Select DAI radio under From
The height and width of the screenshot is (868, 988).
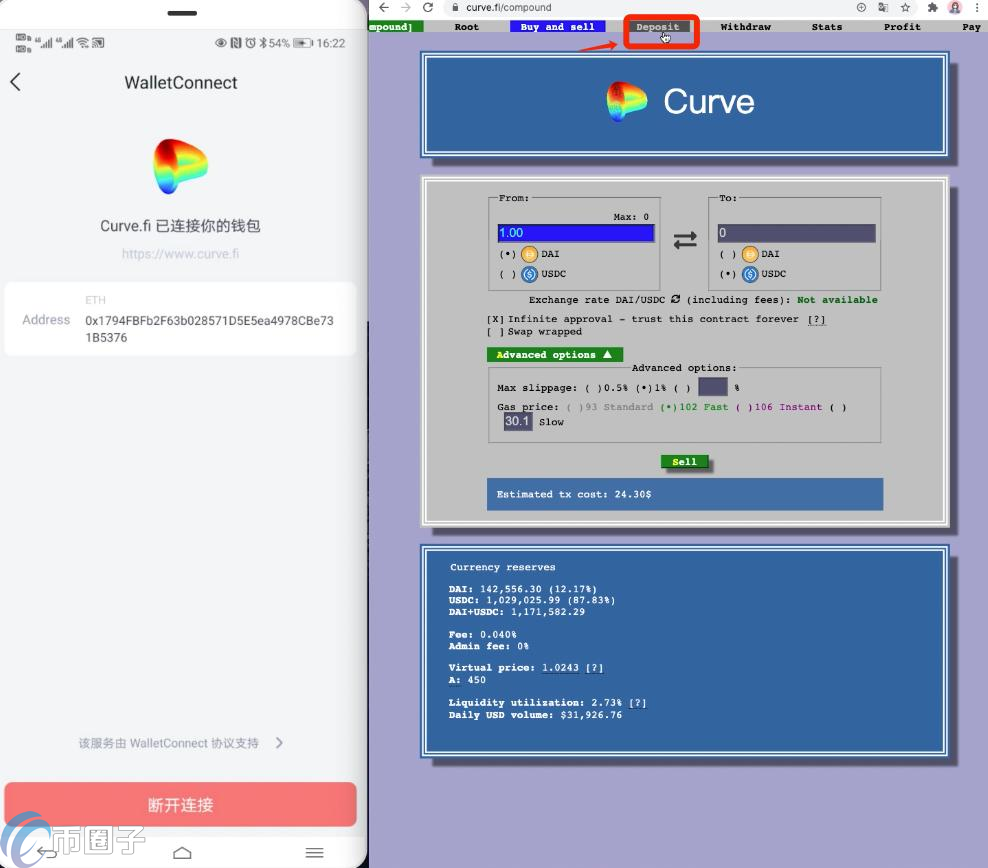pos(507,254)
